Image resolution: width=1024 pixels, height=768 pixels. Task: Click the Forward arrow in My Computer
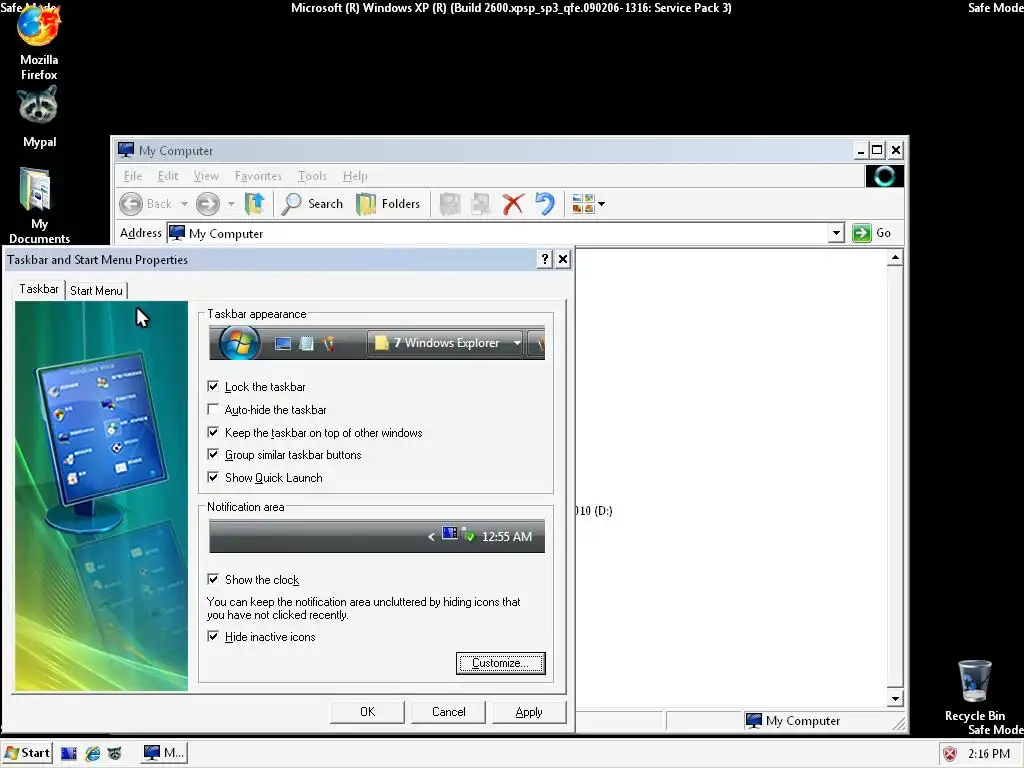click(x=208, y=204)
